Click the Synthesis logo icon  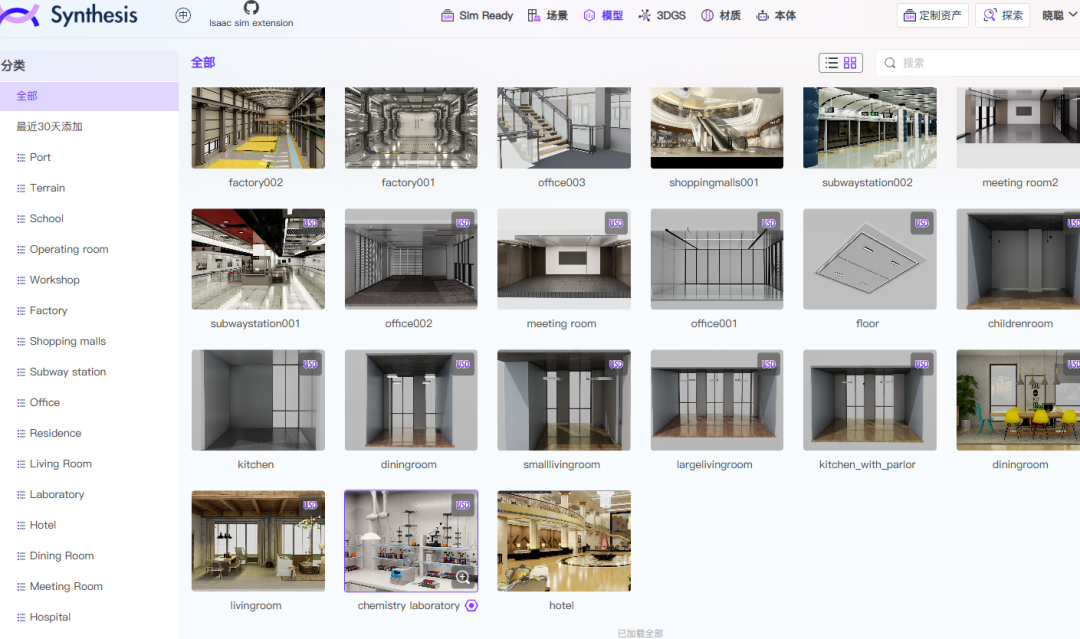point(19,14)
